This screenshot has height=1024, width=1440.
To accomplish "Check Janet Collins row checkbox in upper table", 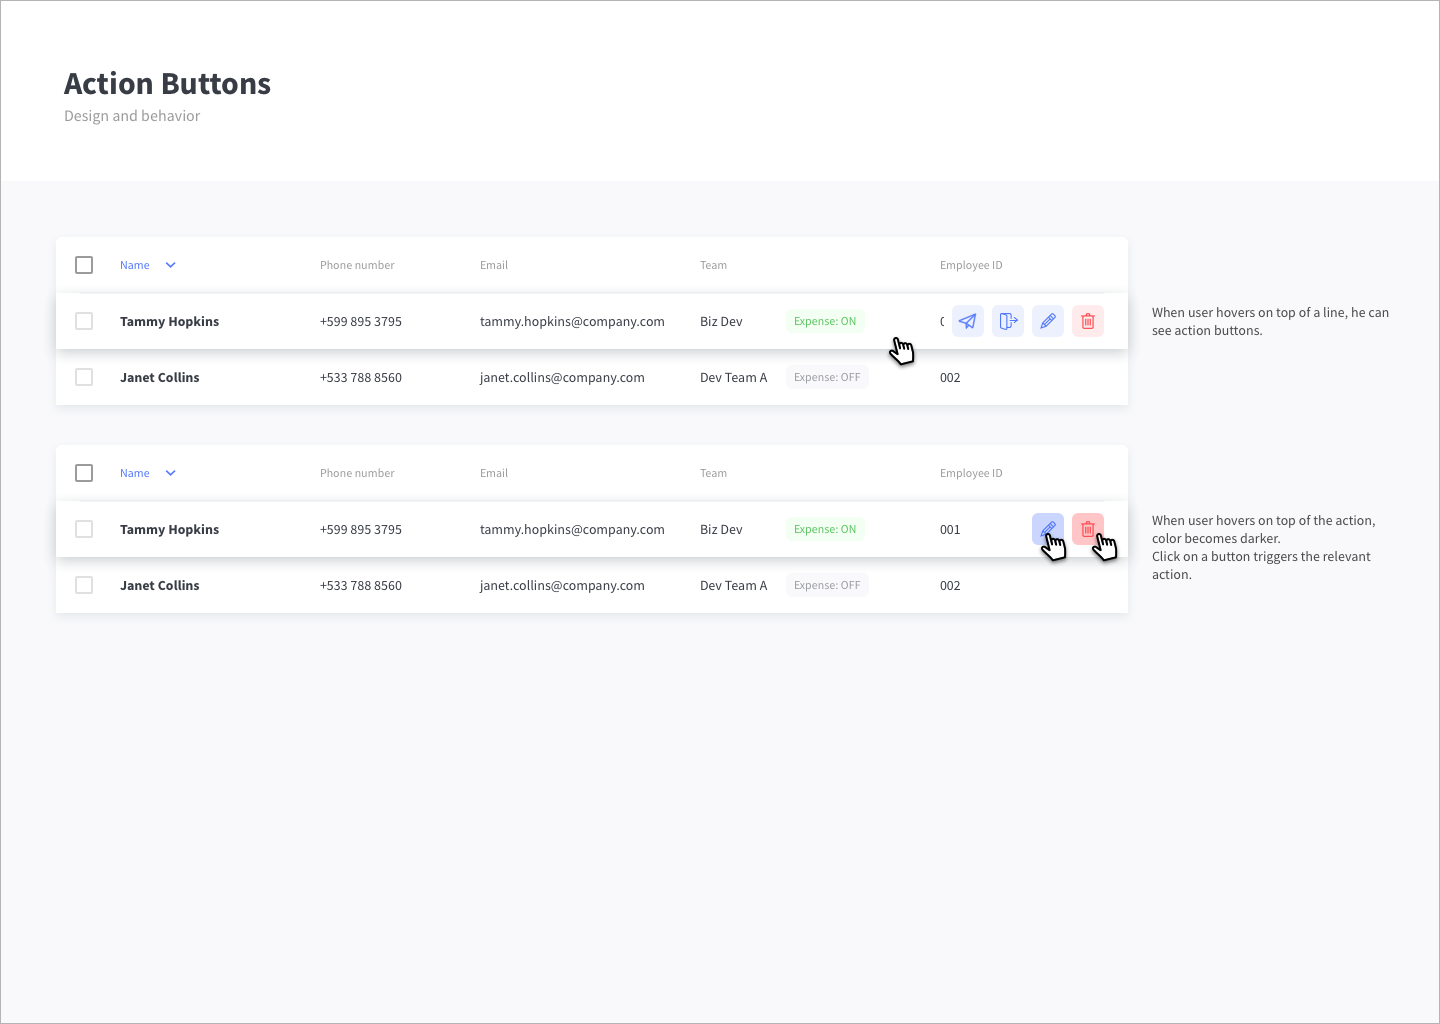I will (84, 377).
